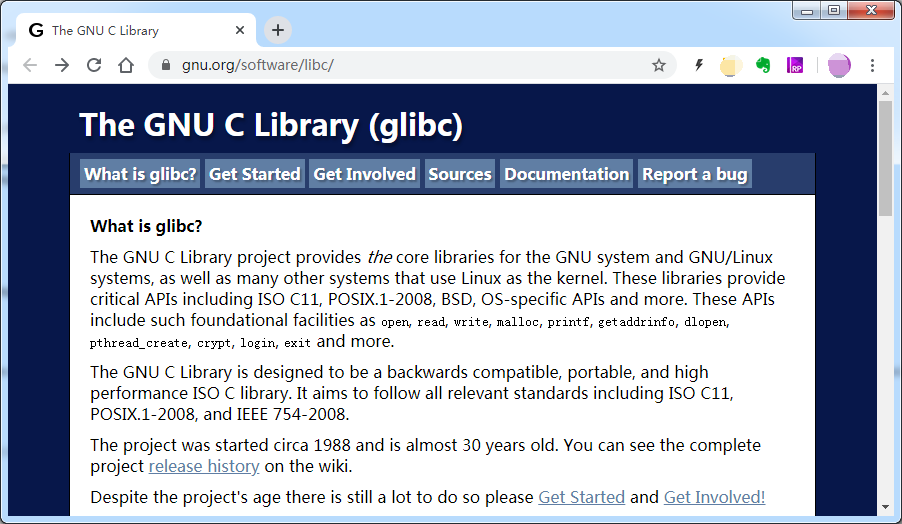Image resolution: width=902 pixels, height=524 pixels.
Task: Bookmark this page with the star
Action: click(659, 65)
